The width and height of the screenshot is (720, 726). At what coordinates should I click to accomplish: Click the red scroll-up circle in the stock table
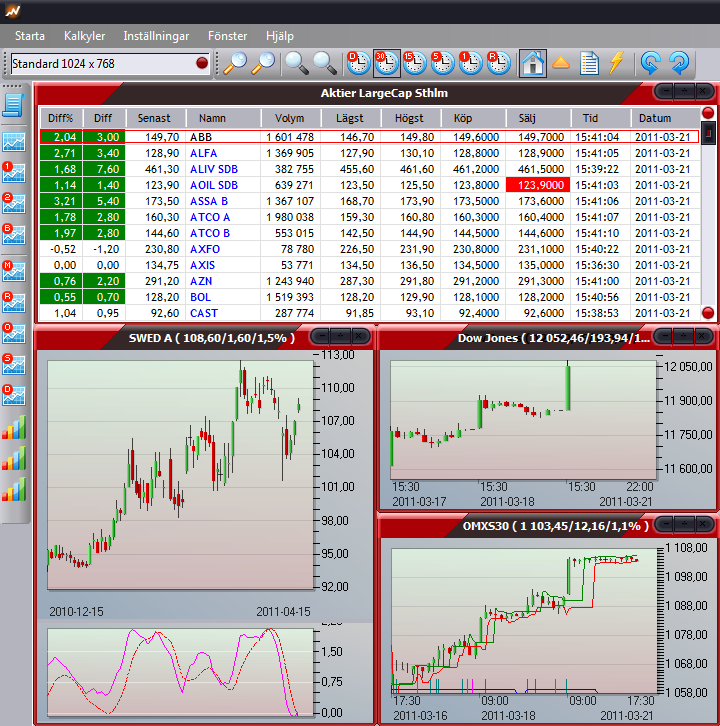coord(708,113)
